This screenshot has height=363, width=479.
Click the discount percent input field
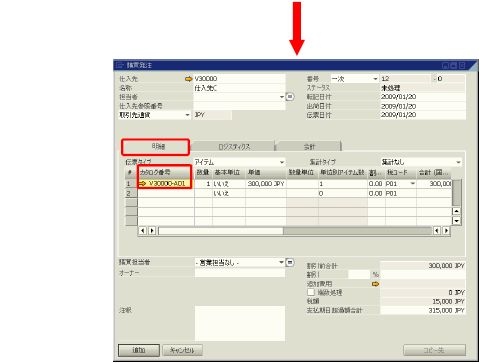click(359, 274)
